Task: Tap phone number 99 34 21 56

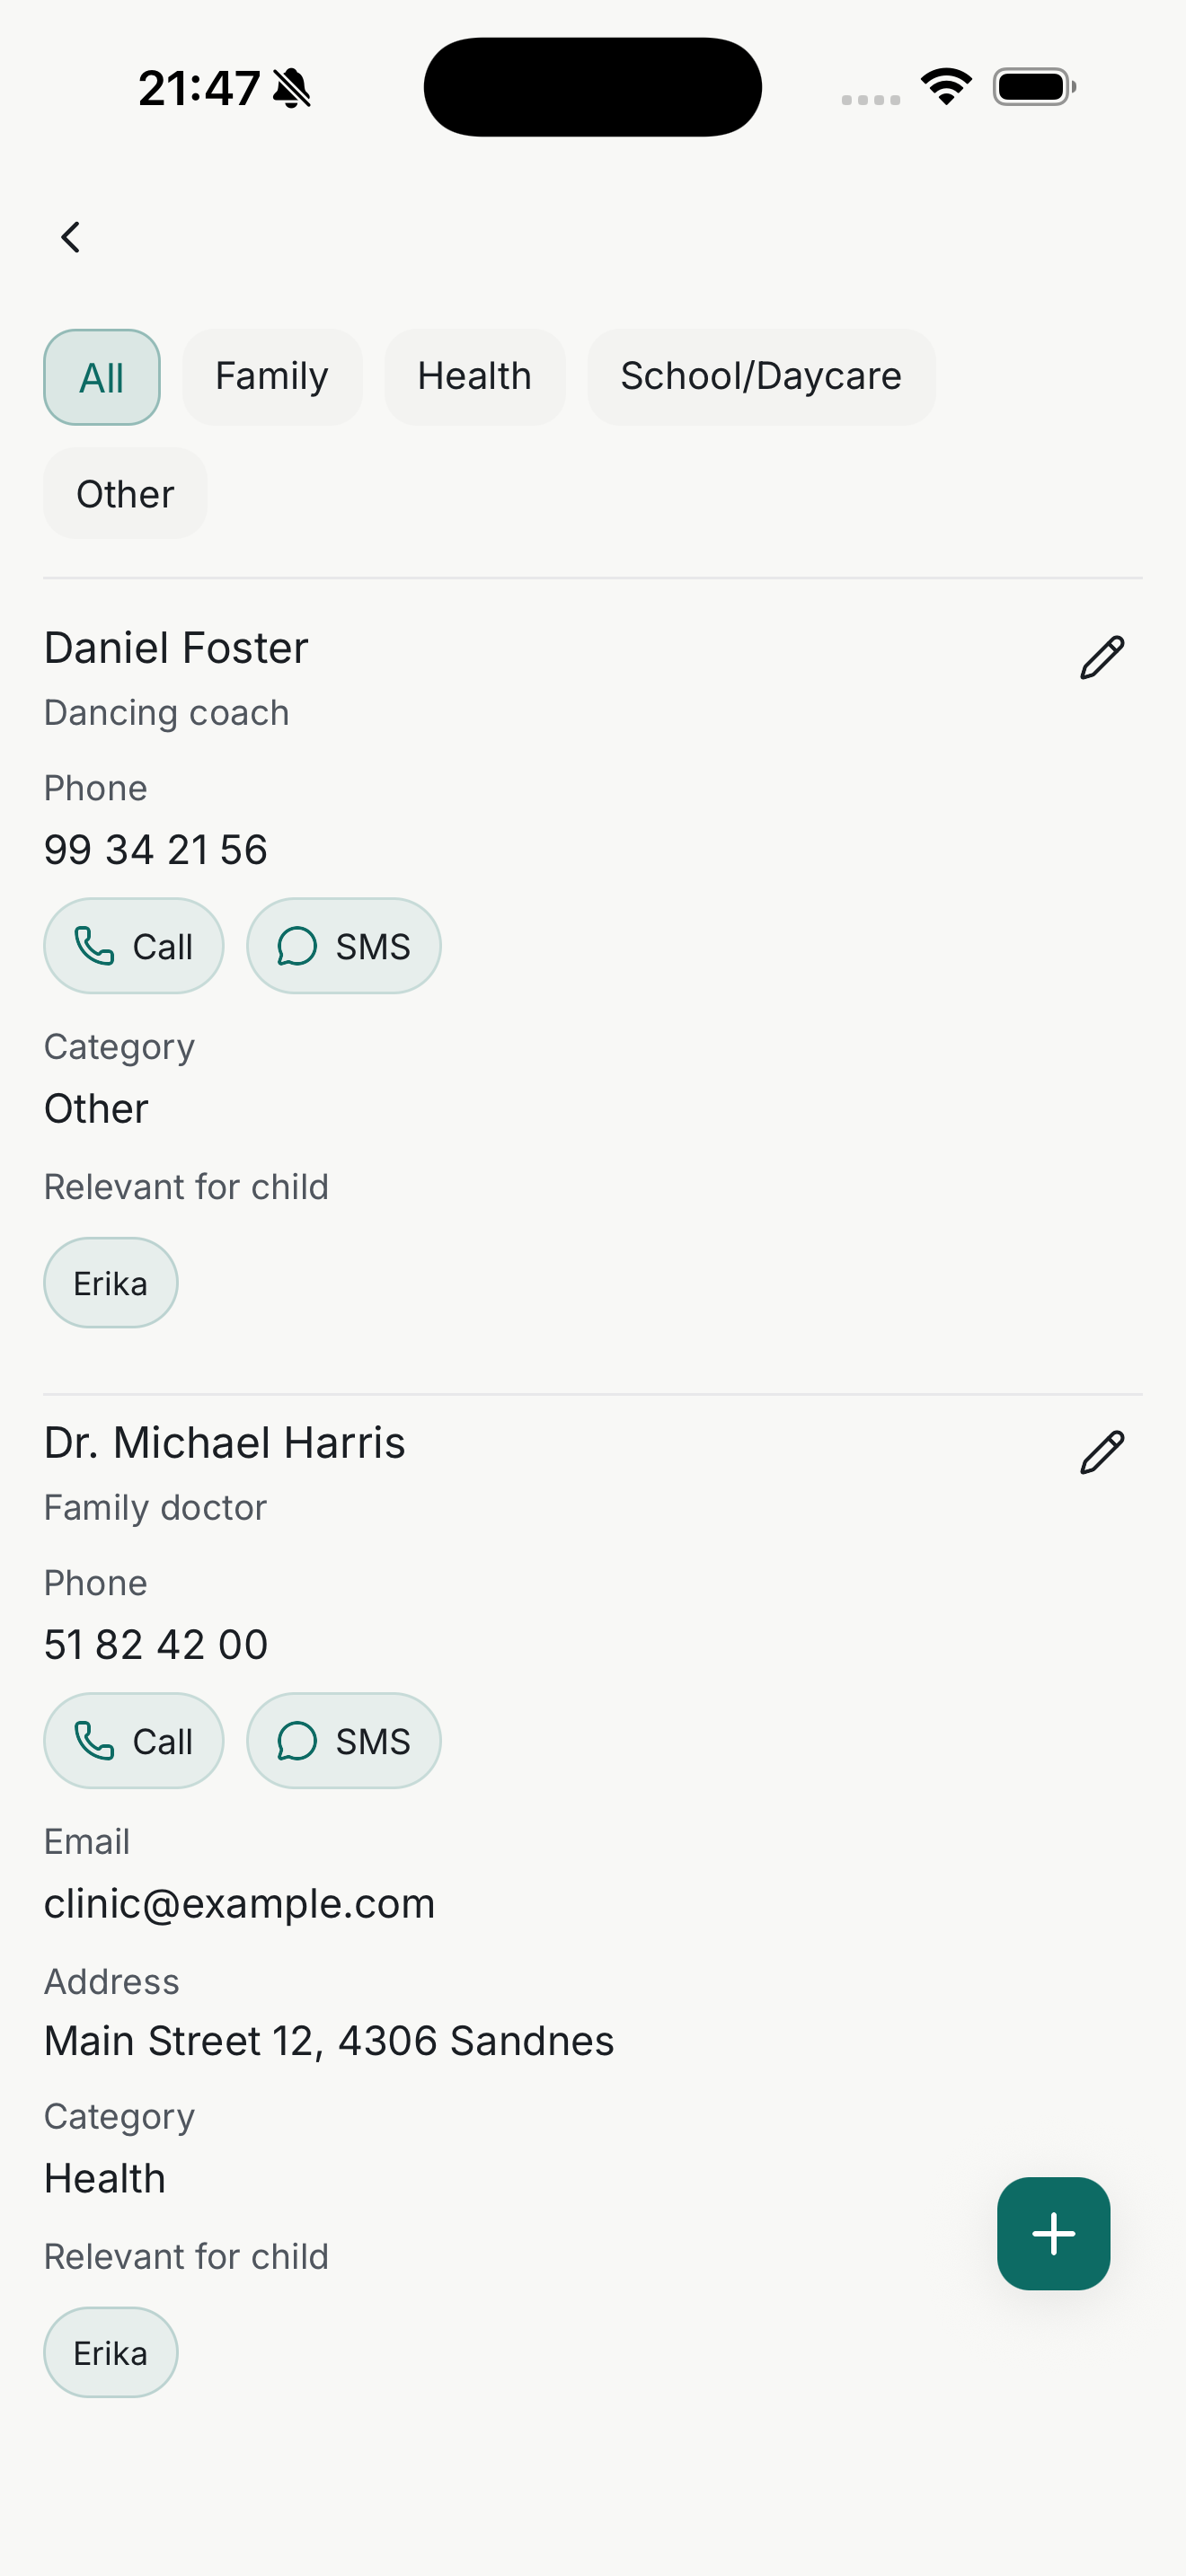Action: pyautogui.click(x=156, y=850)
